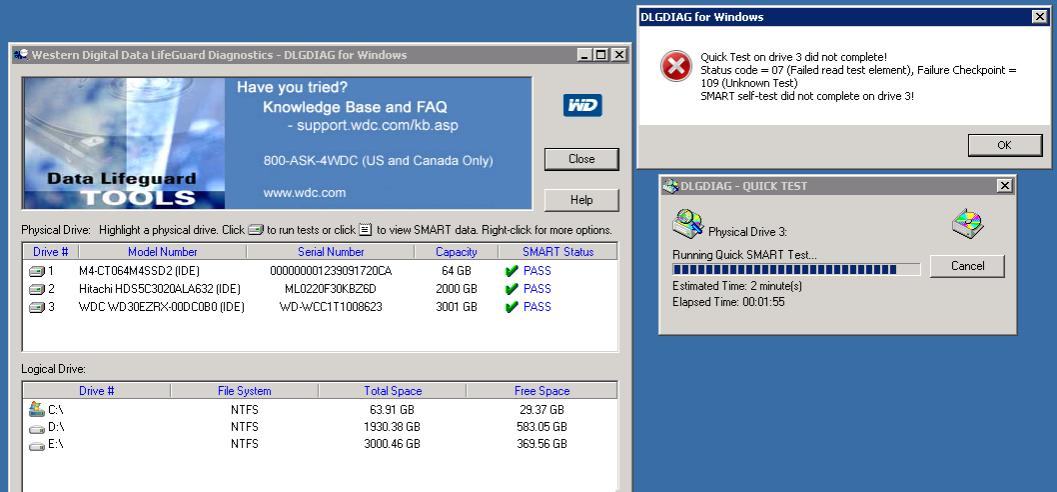Image resolution: width=1057 pixels, height=492 pixels.
Task: Maximize the Data LifeGuard Diagnostics window
Action: (600, 55)
